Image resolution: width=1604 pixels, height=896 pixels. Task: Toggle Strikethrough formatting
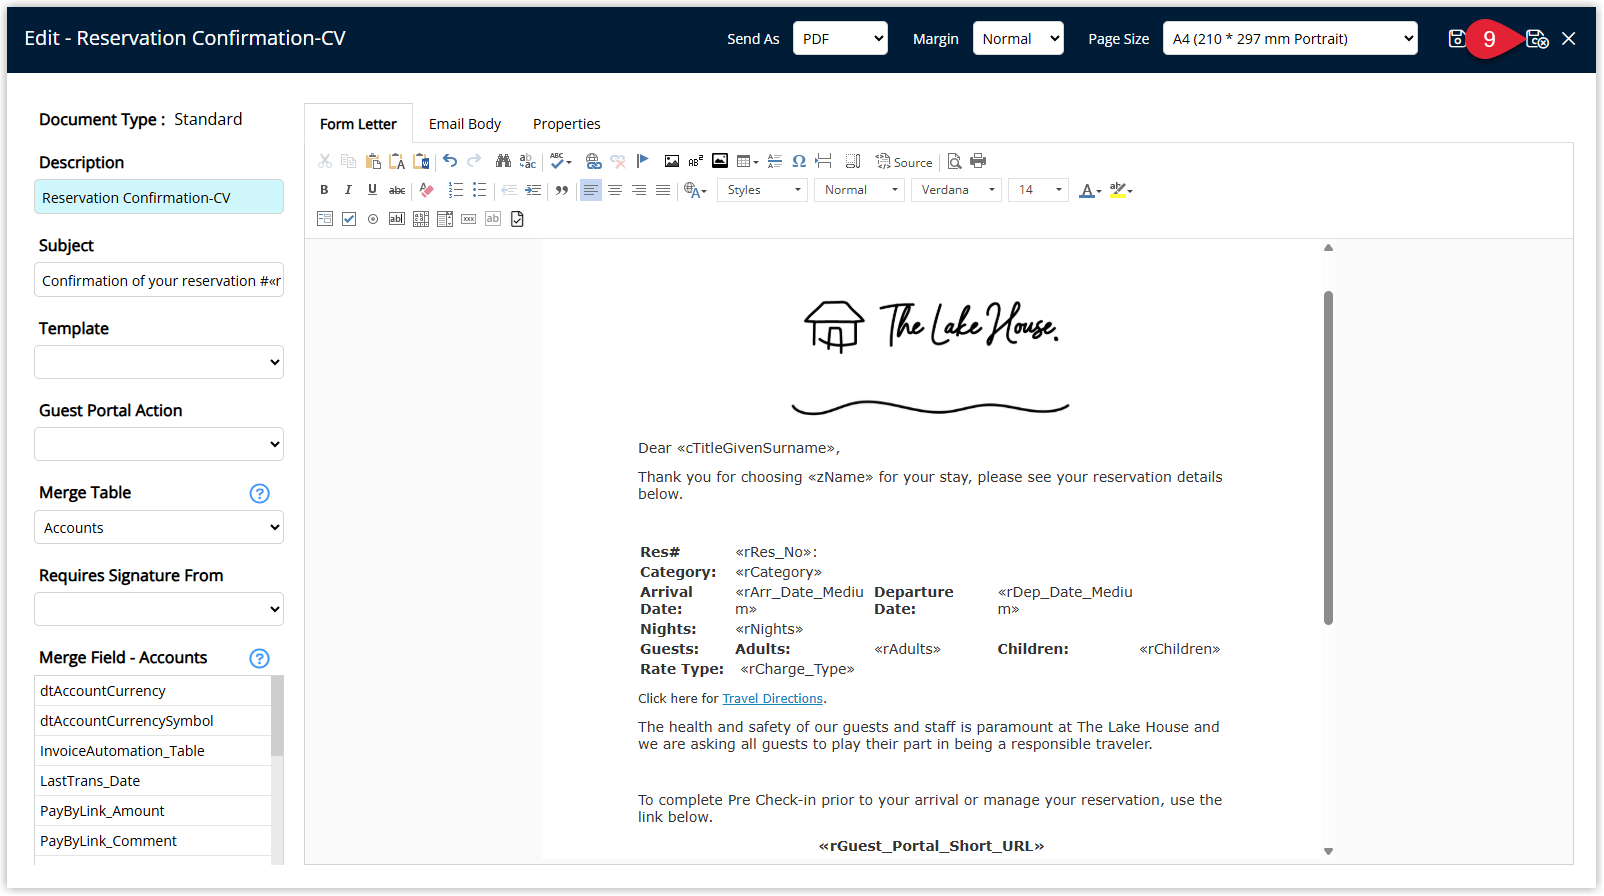point(397,190)
